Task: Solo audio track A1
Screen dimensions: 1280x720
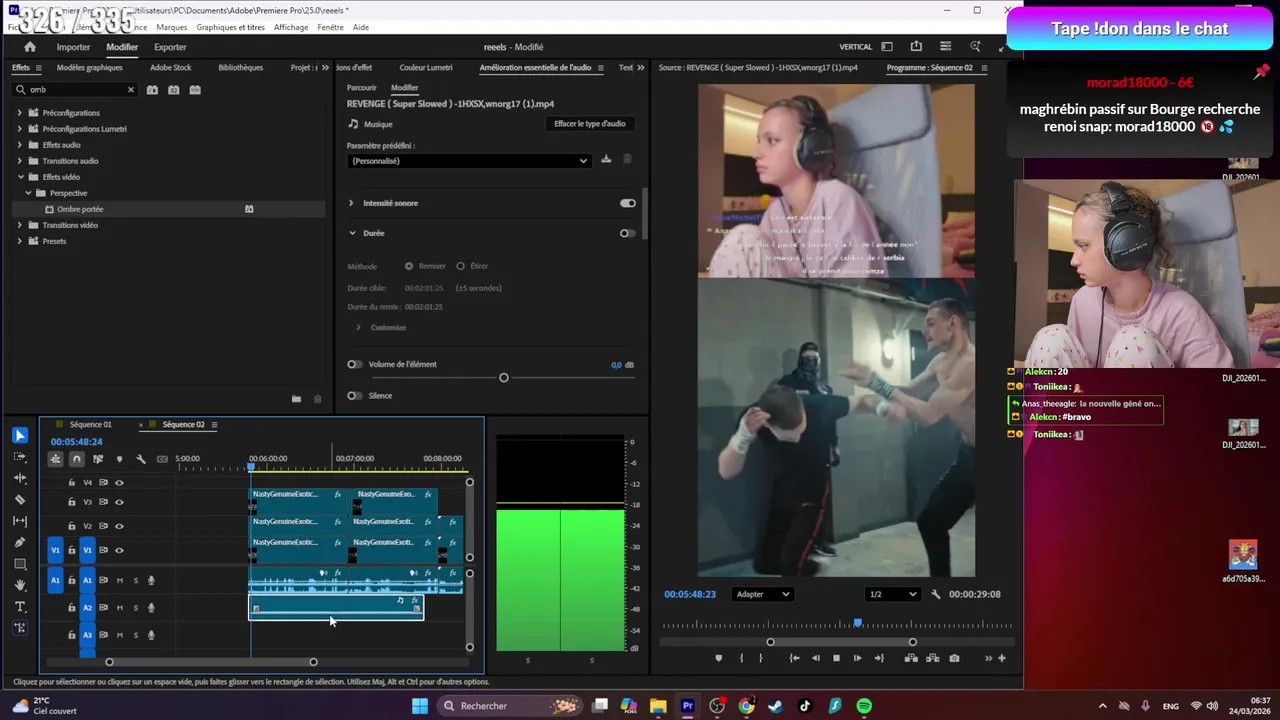Action: (136, 580)
